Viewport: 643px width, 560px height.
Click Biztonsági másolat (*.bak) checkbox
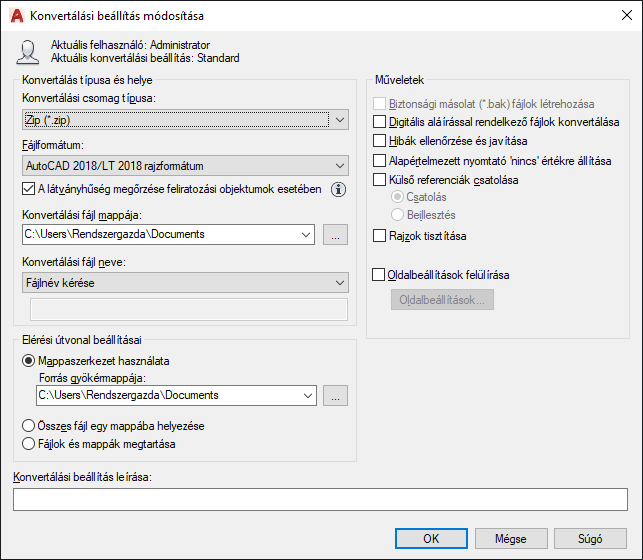[379, 104]
